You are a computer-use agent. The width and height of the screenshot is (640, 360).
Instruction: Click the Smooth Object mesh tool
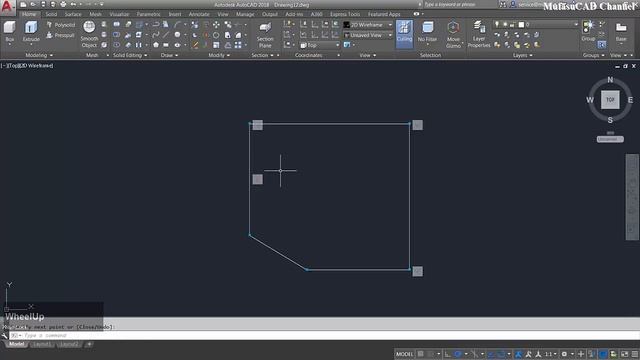point(89,34)
